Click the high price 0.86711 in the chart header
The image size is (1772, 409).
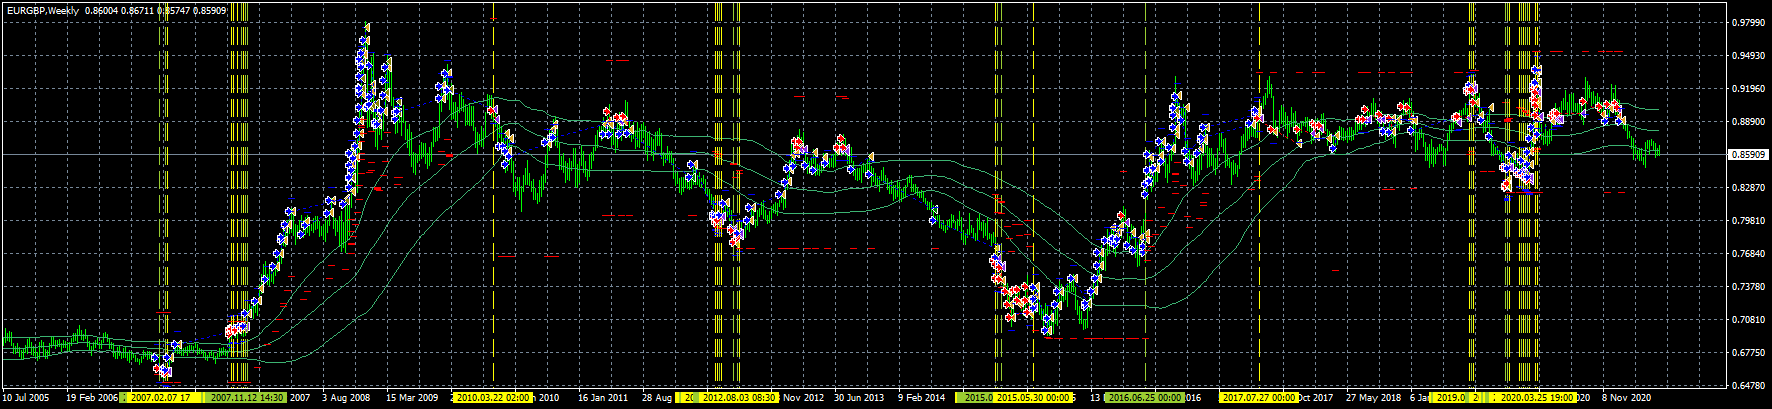coord(138,10)
